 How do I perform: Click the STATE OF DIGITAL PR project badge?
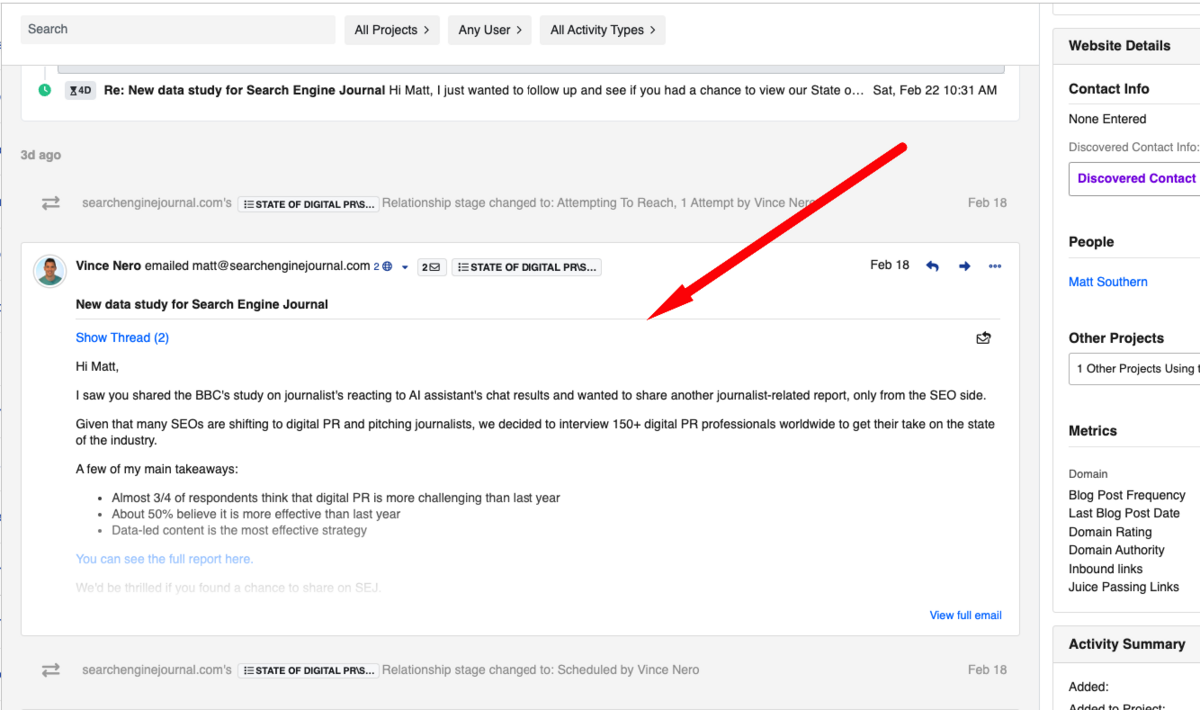(x=526, y=266)
